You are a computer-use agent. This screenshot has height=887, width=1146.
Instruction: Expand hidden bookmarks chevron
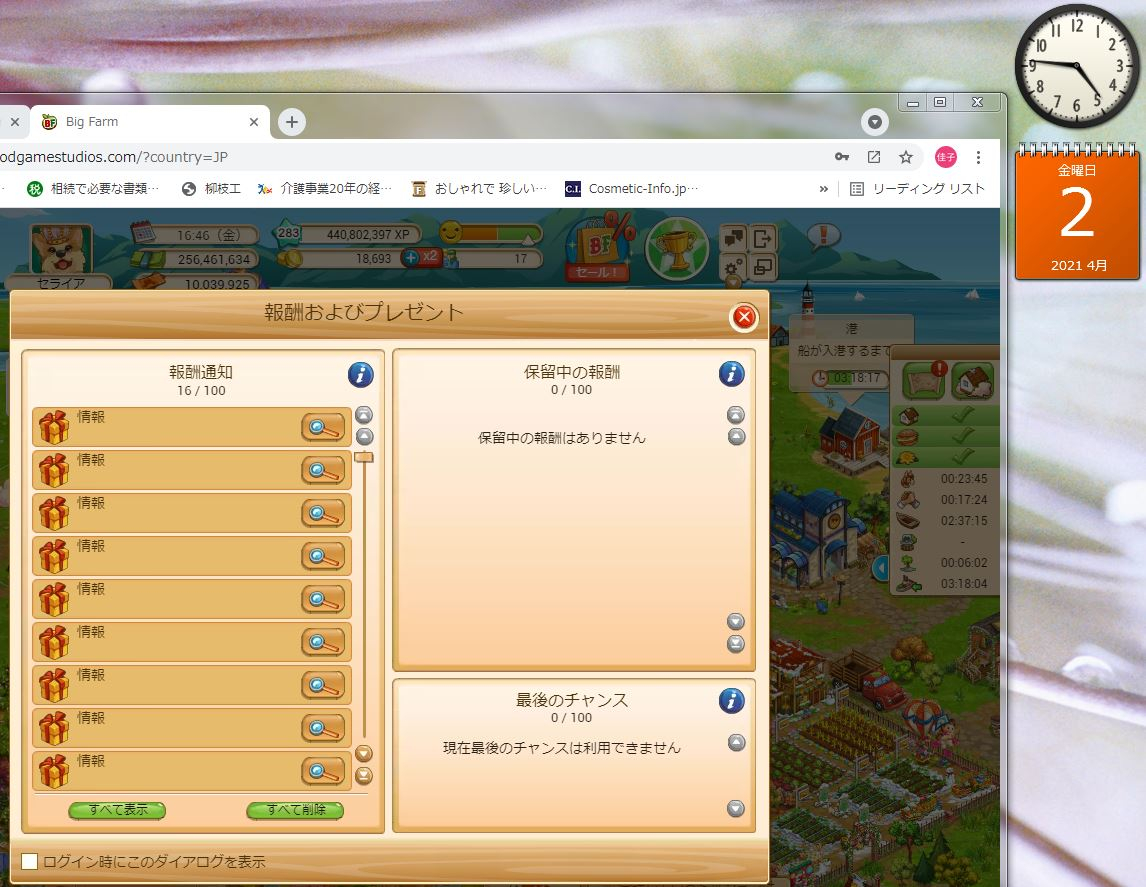tap(824, 189)
